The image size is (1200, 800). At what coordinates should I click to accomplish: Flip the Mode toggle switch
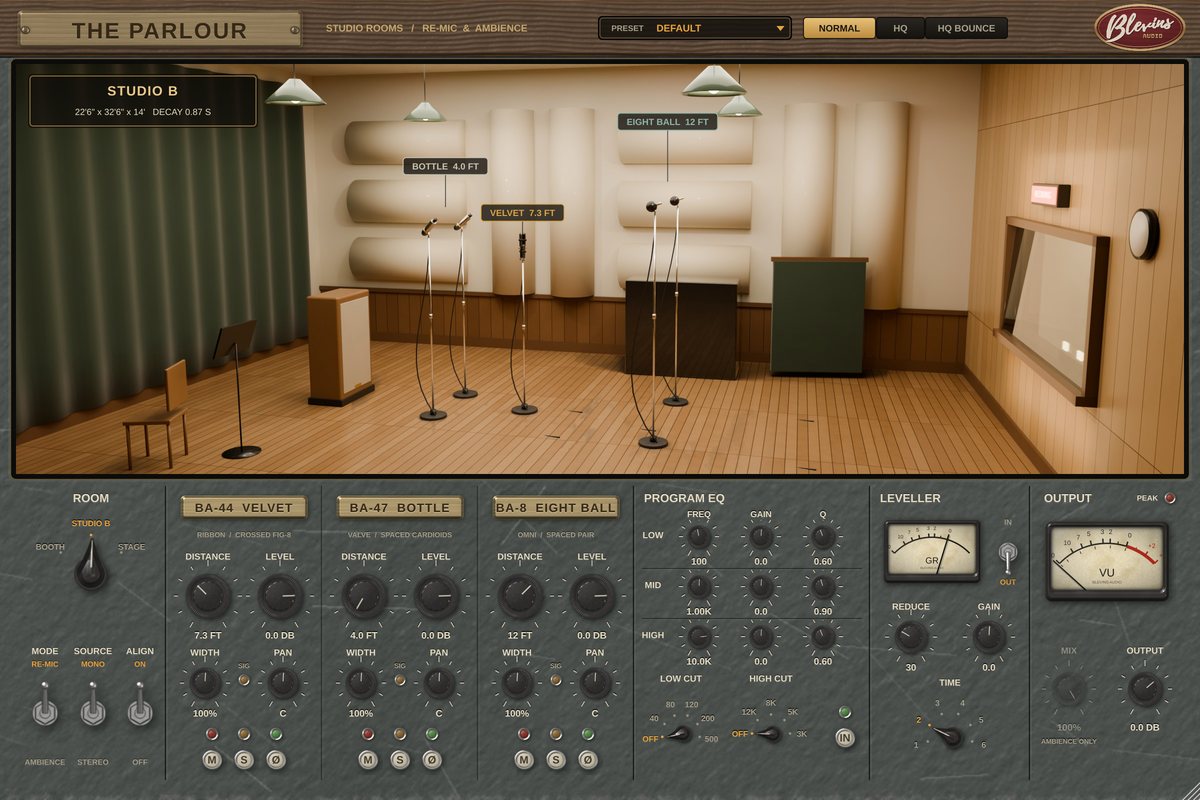(x=44, y=705)
